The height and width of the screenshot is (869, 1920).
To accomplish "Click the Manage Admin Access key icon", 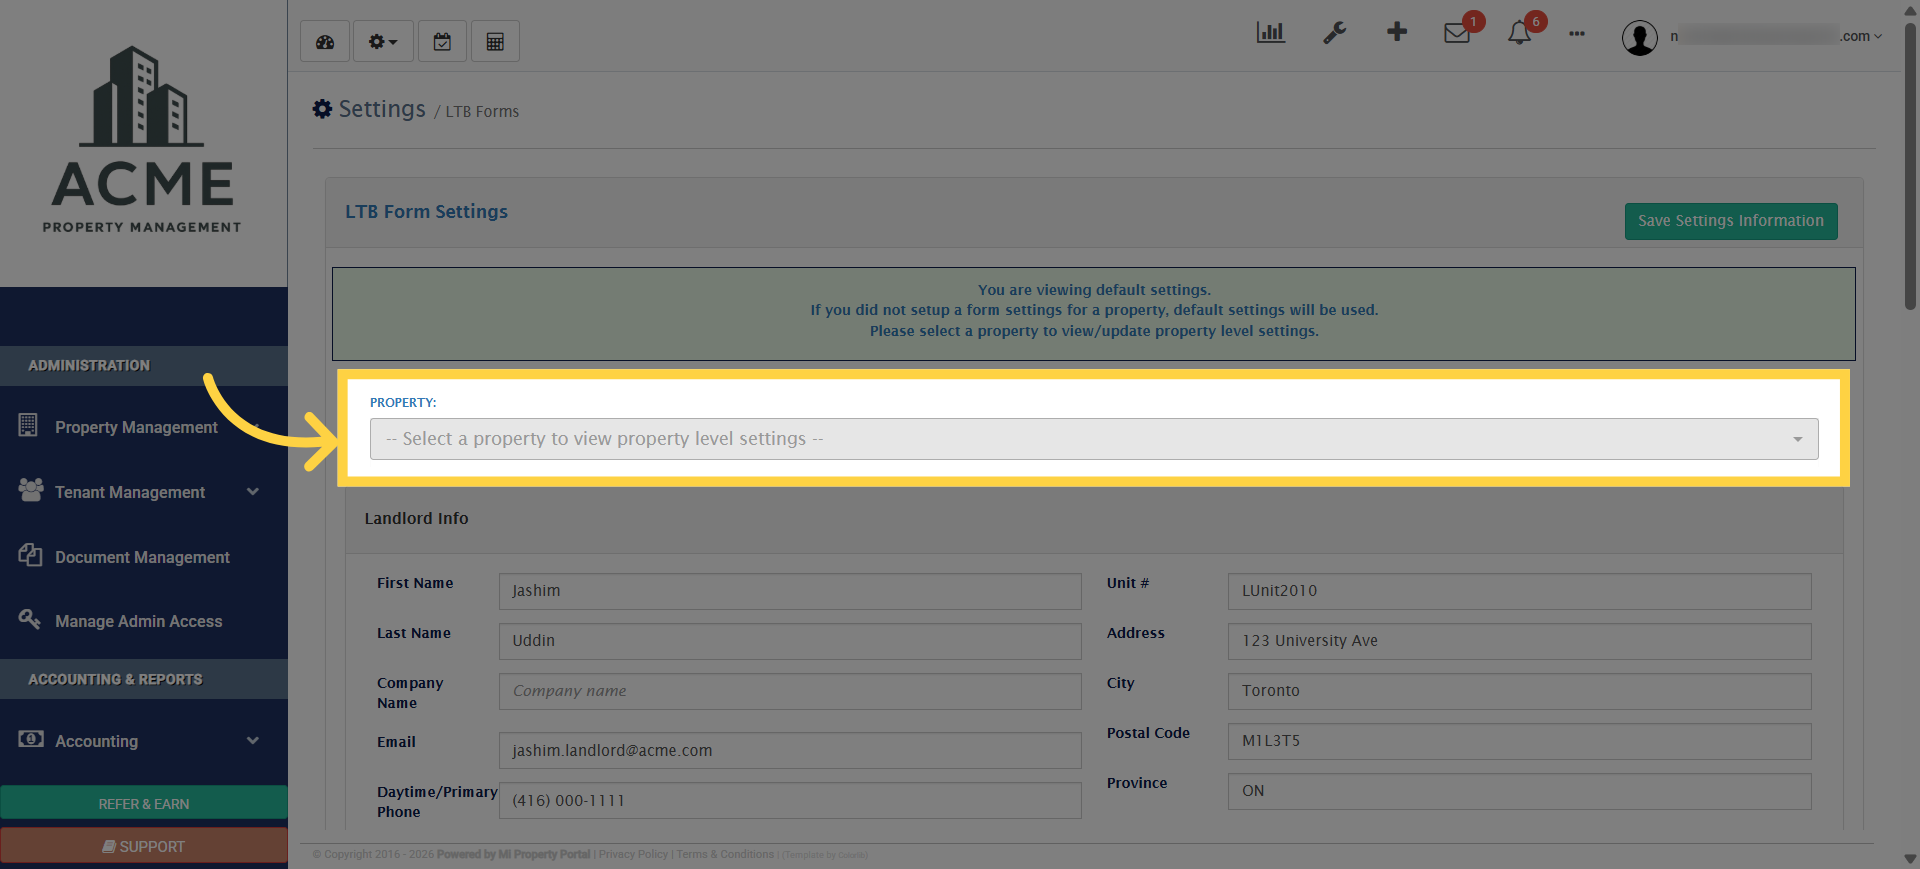I will pyautogui.click(x=29, y=619).
